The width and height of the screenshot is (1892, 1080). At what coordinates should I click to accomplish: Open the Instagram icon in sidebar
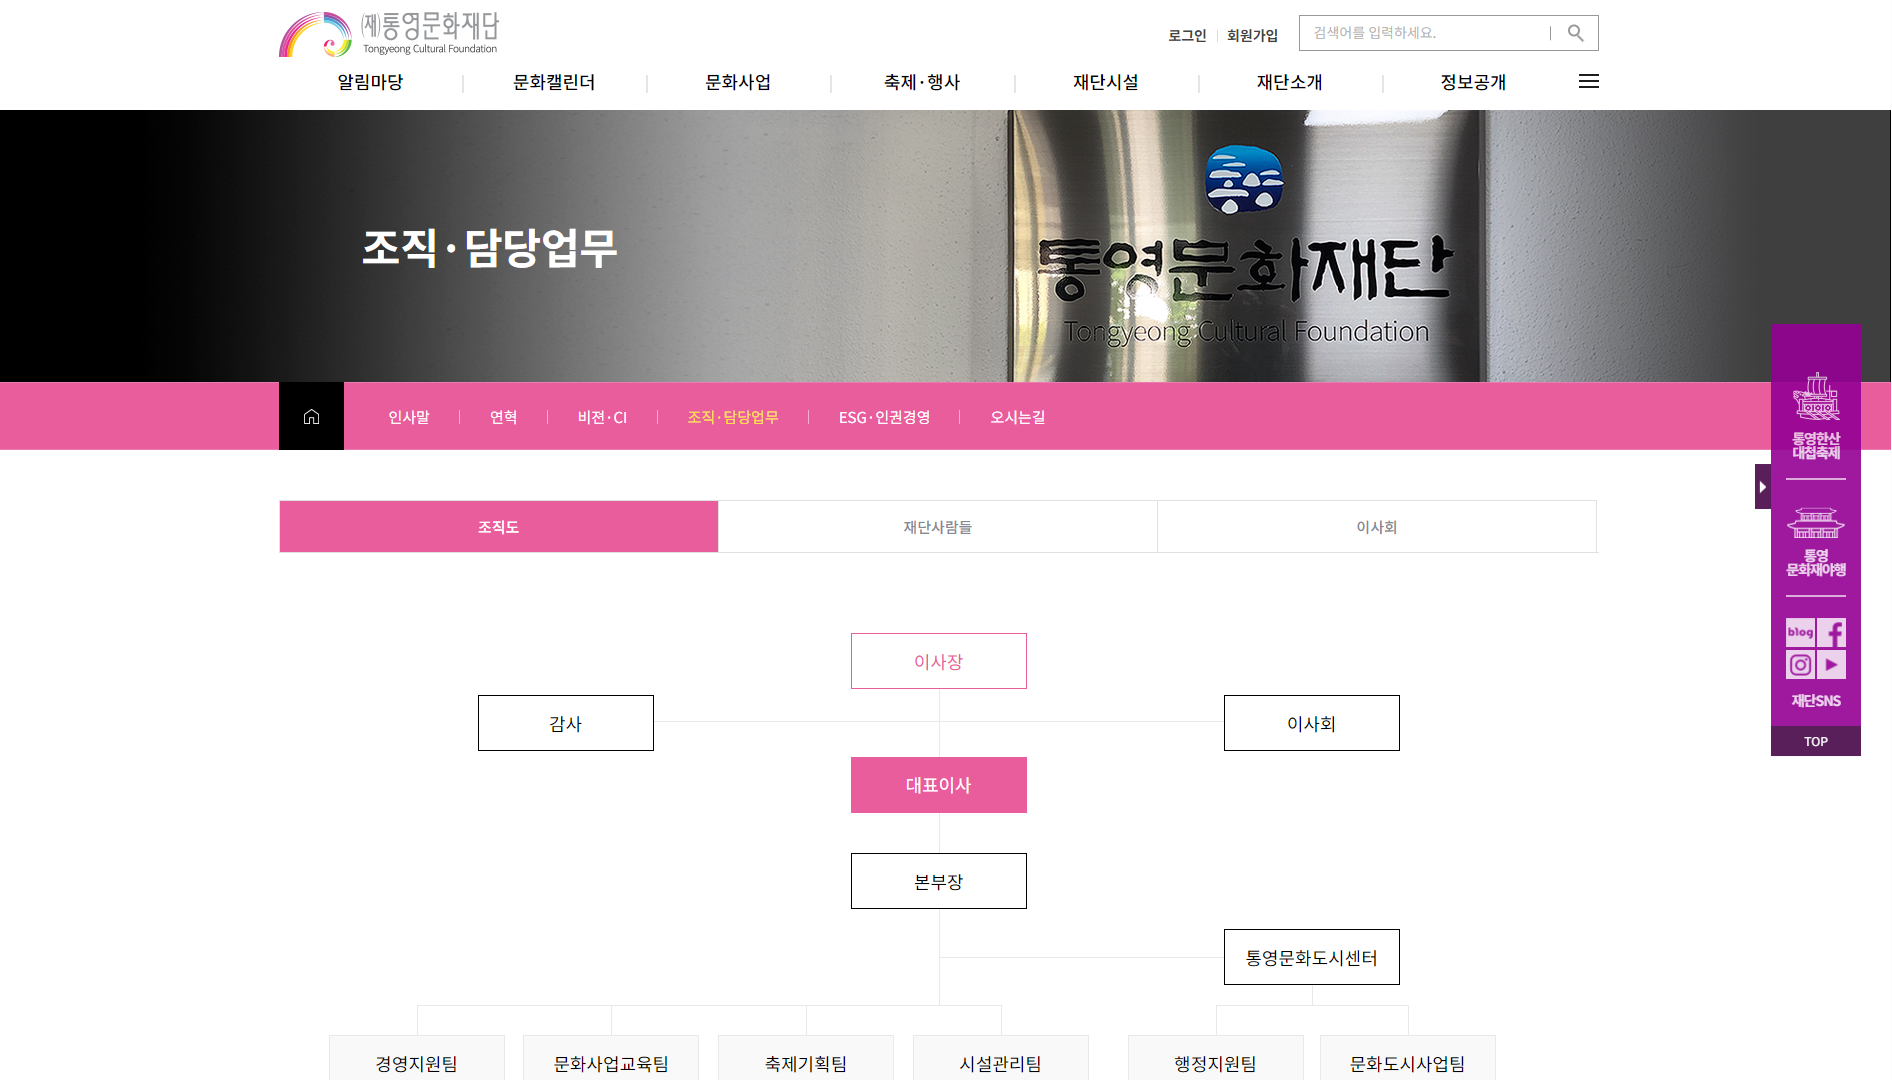click(1800, 665)
